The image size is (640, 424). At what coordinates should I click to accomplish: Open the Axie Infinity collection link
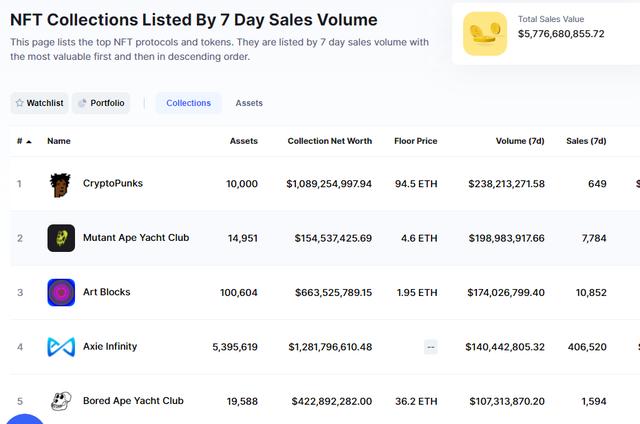[x=110, y=347]
